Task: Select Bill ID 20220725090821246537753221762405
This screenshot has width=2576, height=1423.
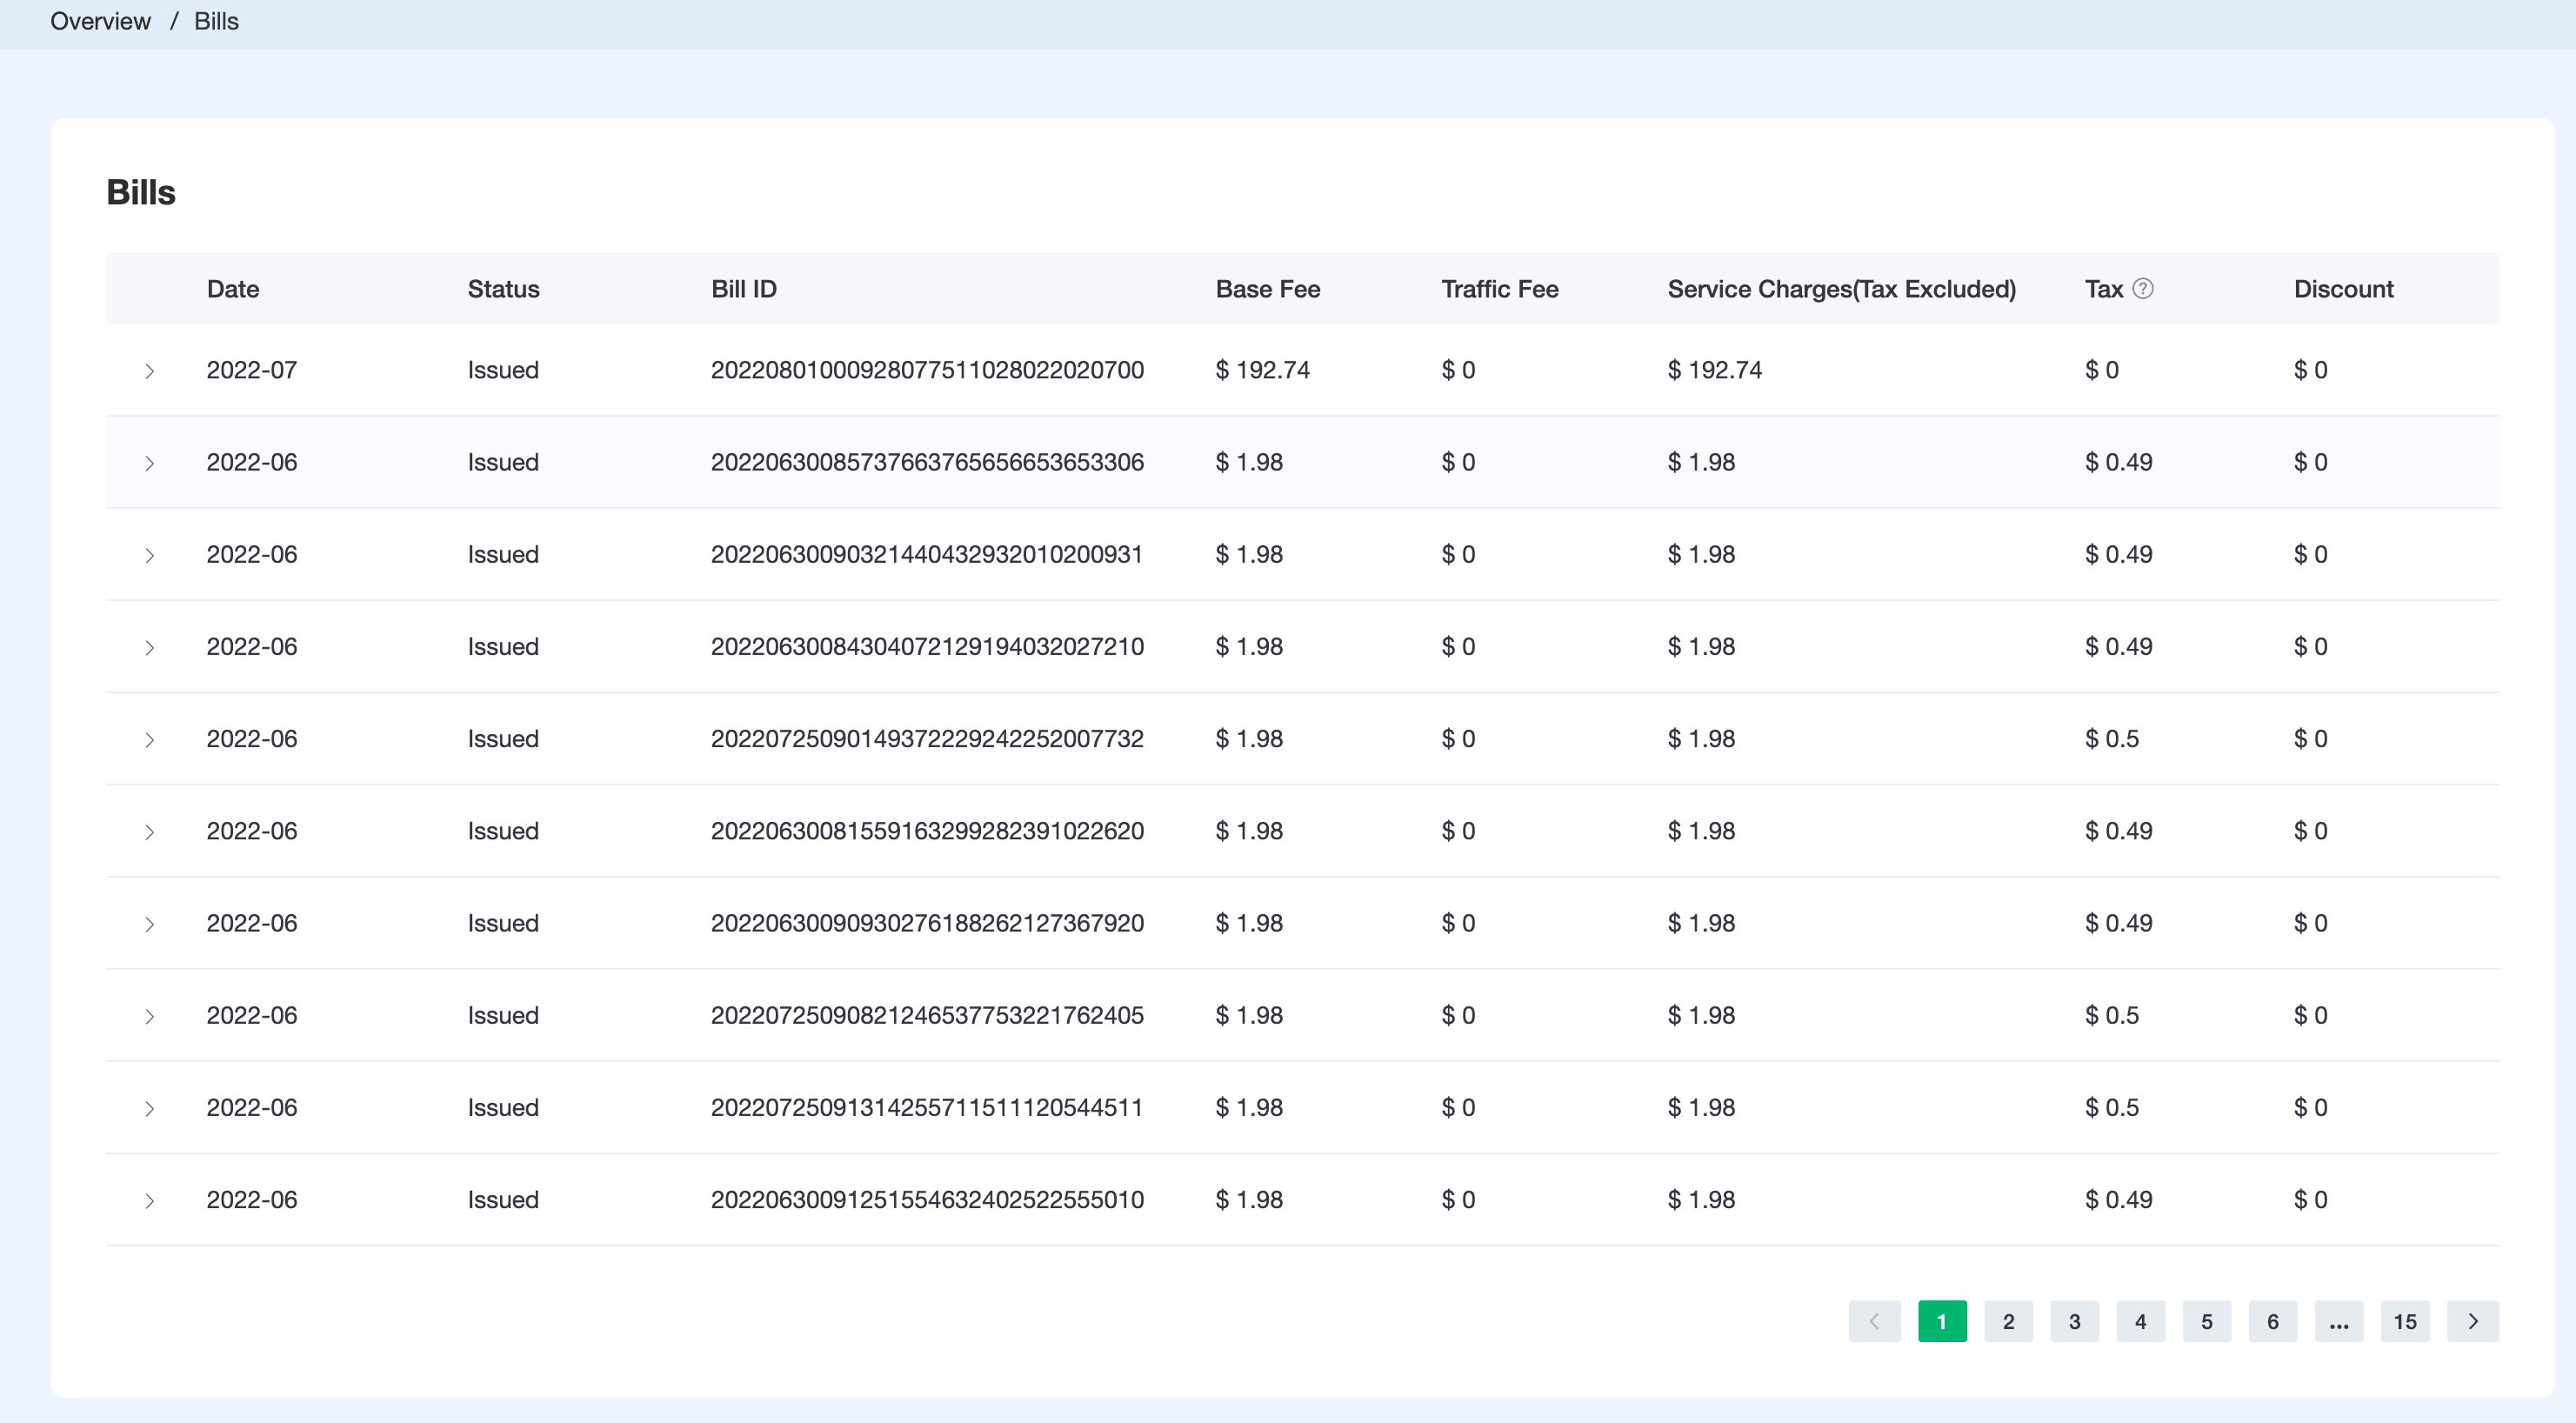Action: point(927,1015)
